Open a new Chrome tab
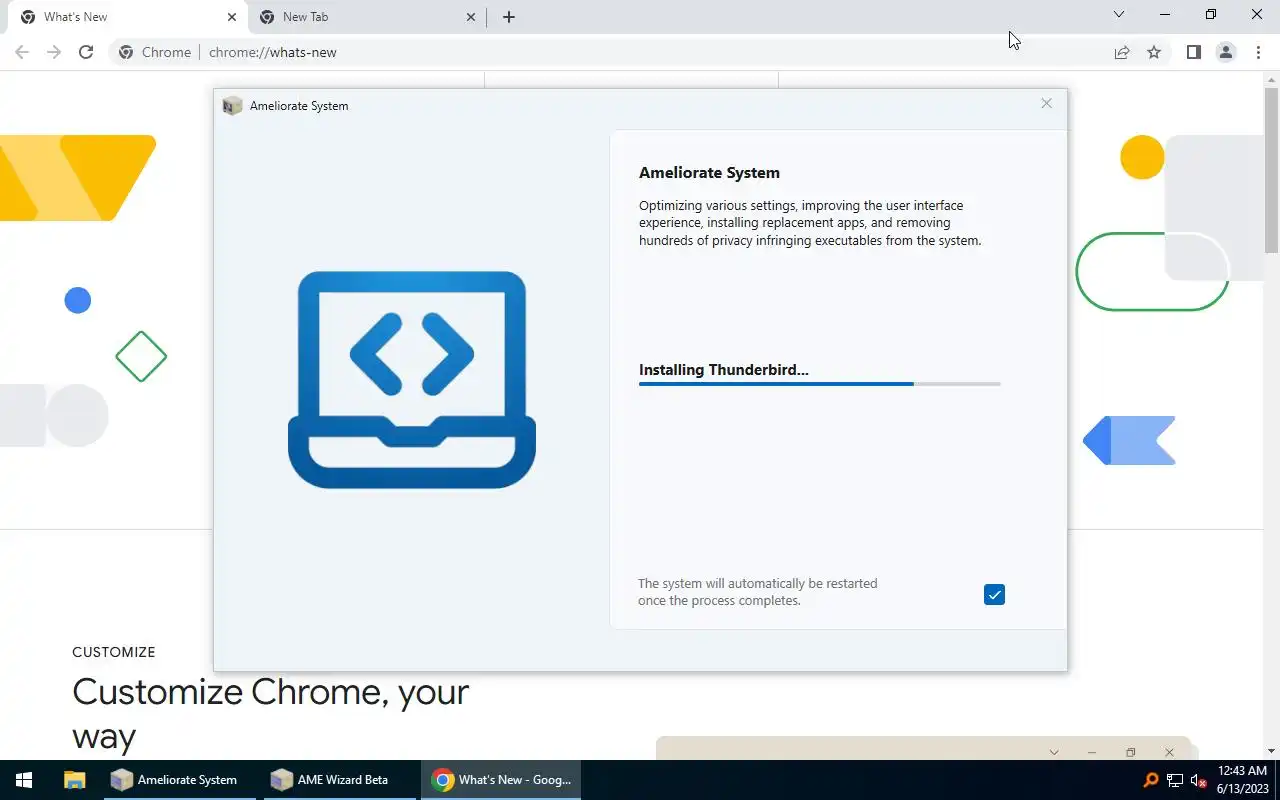The height and width of the screenshot is (800, 1280). point(509,17)
